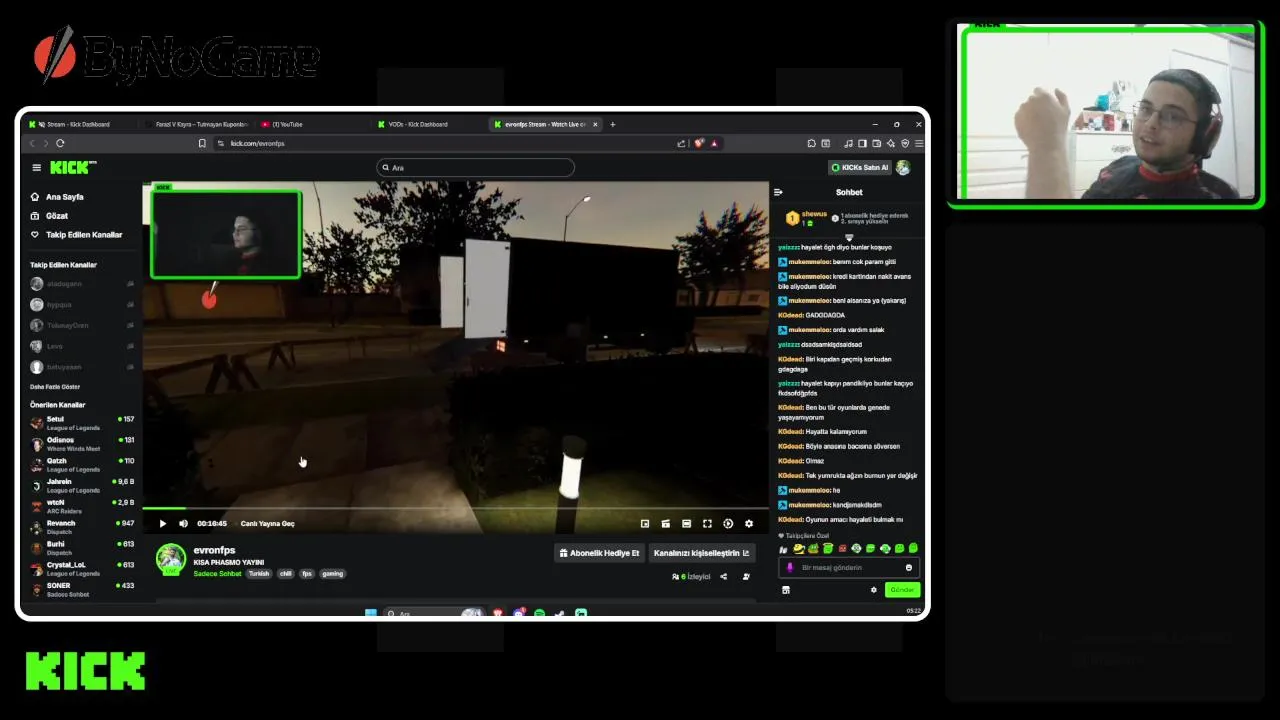Click the Bir mesaj gönderin chat input

click(848, 567)
